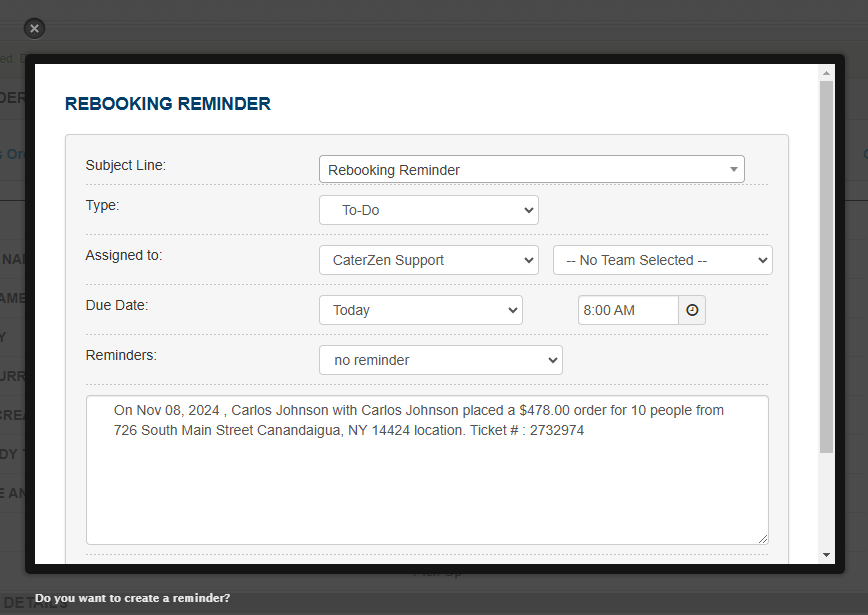The image size is (868, 615).
Task: Open the No Team Selected dropdown
Action: (x=663, y=260)
